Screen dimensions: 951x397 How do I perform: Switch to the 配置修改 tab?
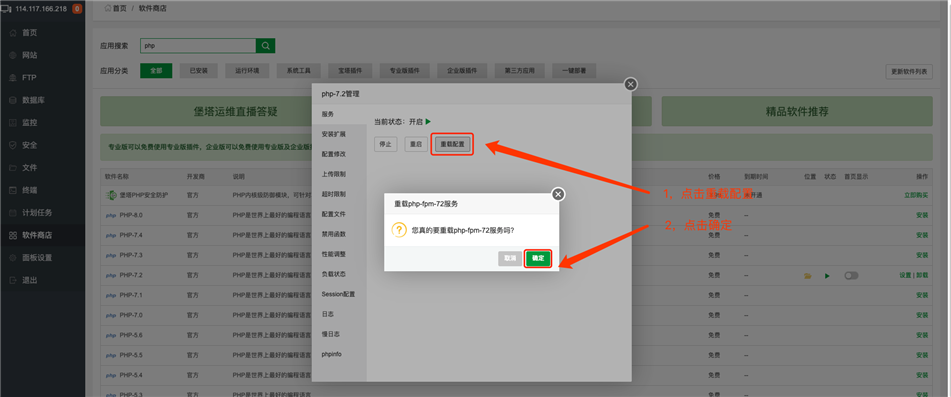coord(339,154)
